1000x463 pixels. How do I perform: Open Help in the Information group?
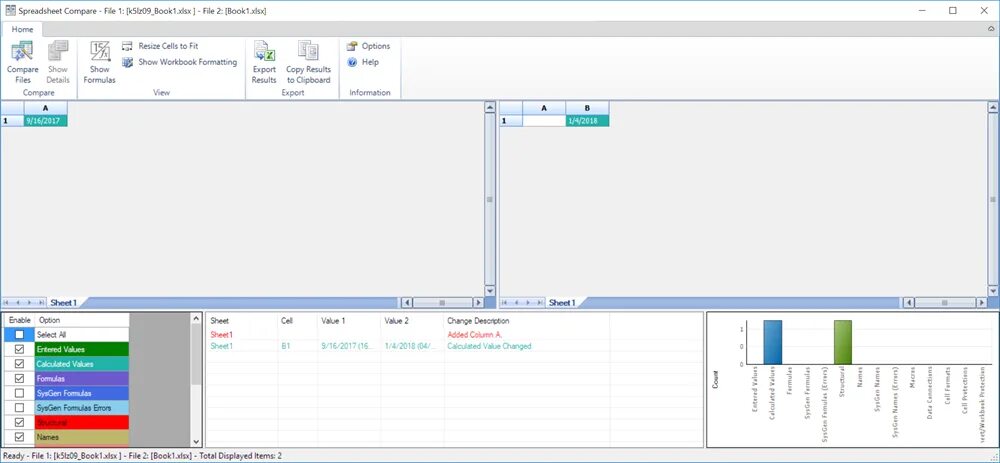(363, 62)
